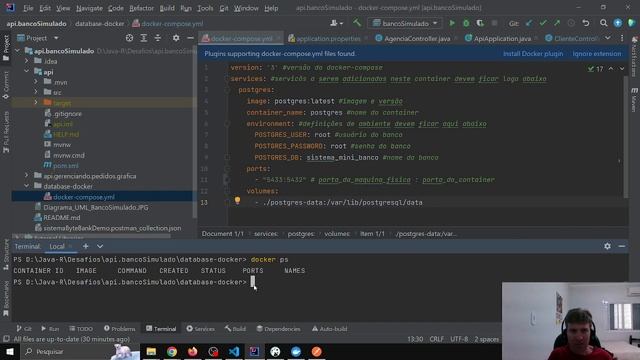Collapse the database-docker folder
640x360 pixels.
27,186
